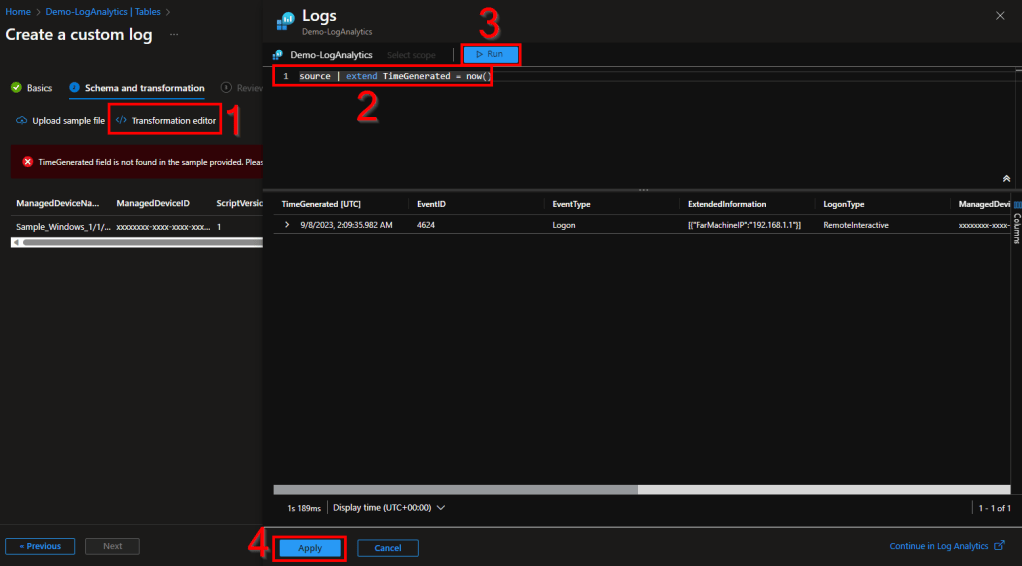Click inside the query editor line
This screenshot has width=1022, height=566.
click(394, 76)
